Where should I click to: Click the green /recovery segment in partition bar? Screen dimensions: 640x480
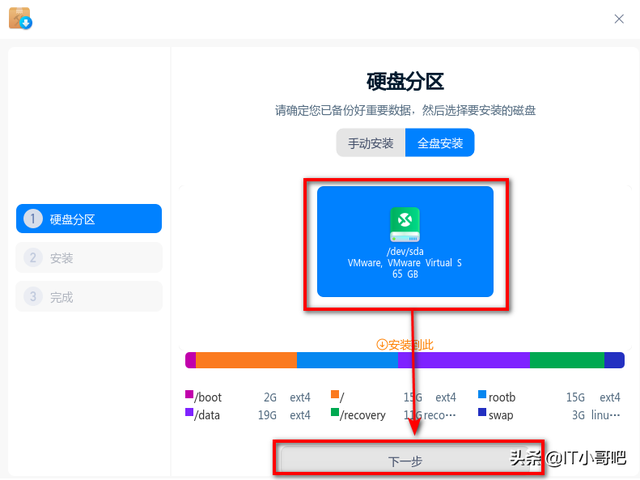tap(567, 360)
